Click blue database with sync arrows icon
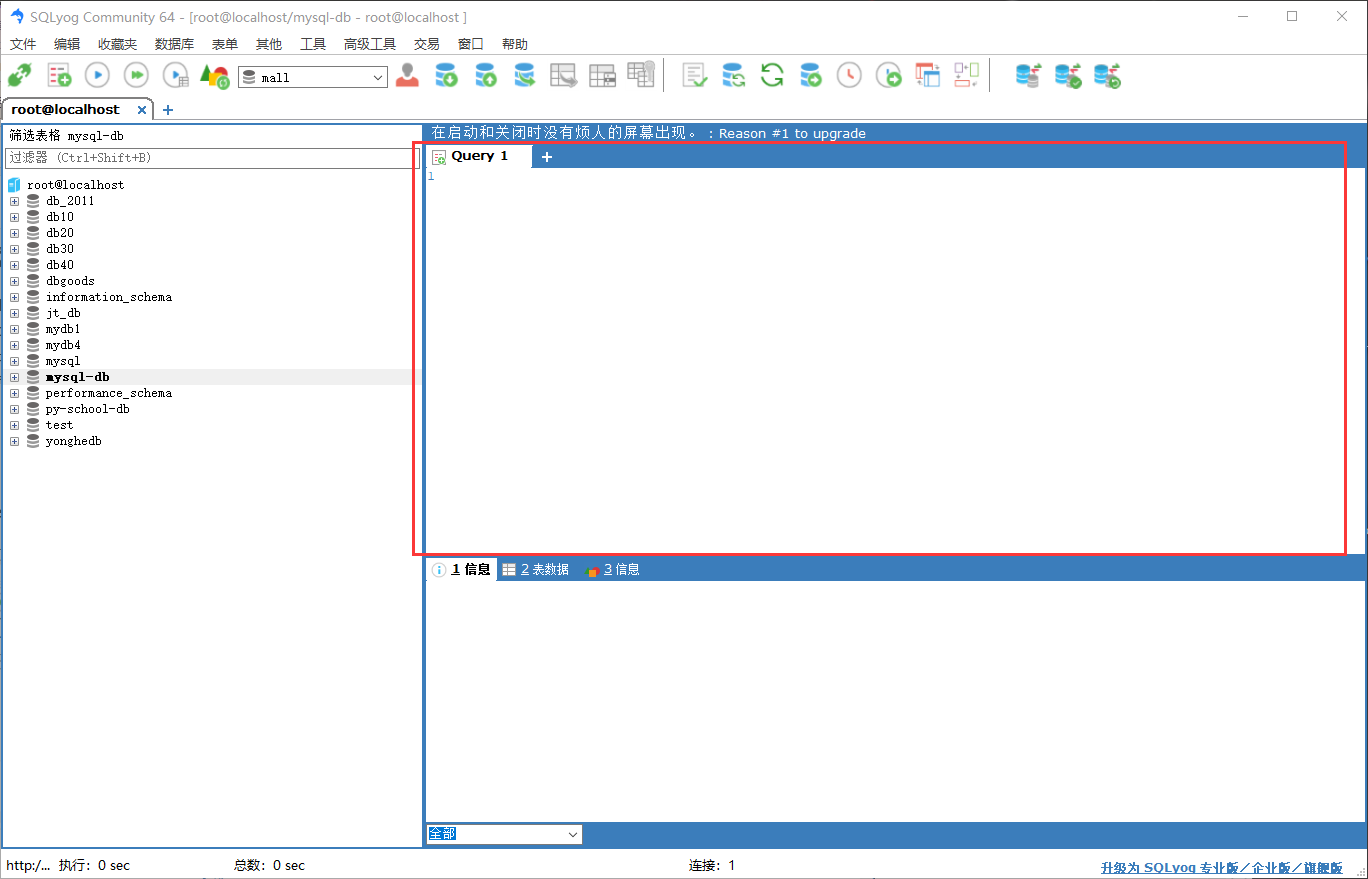Screen dimensions: 1368x879 point(733,76)
